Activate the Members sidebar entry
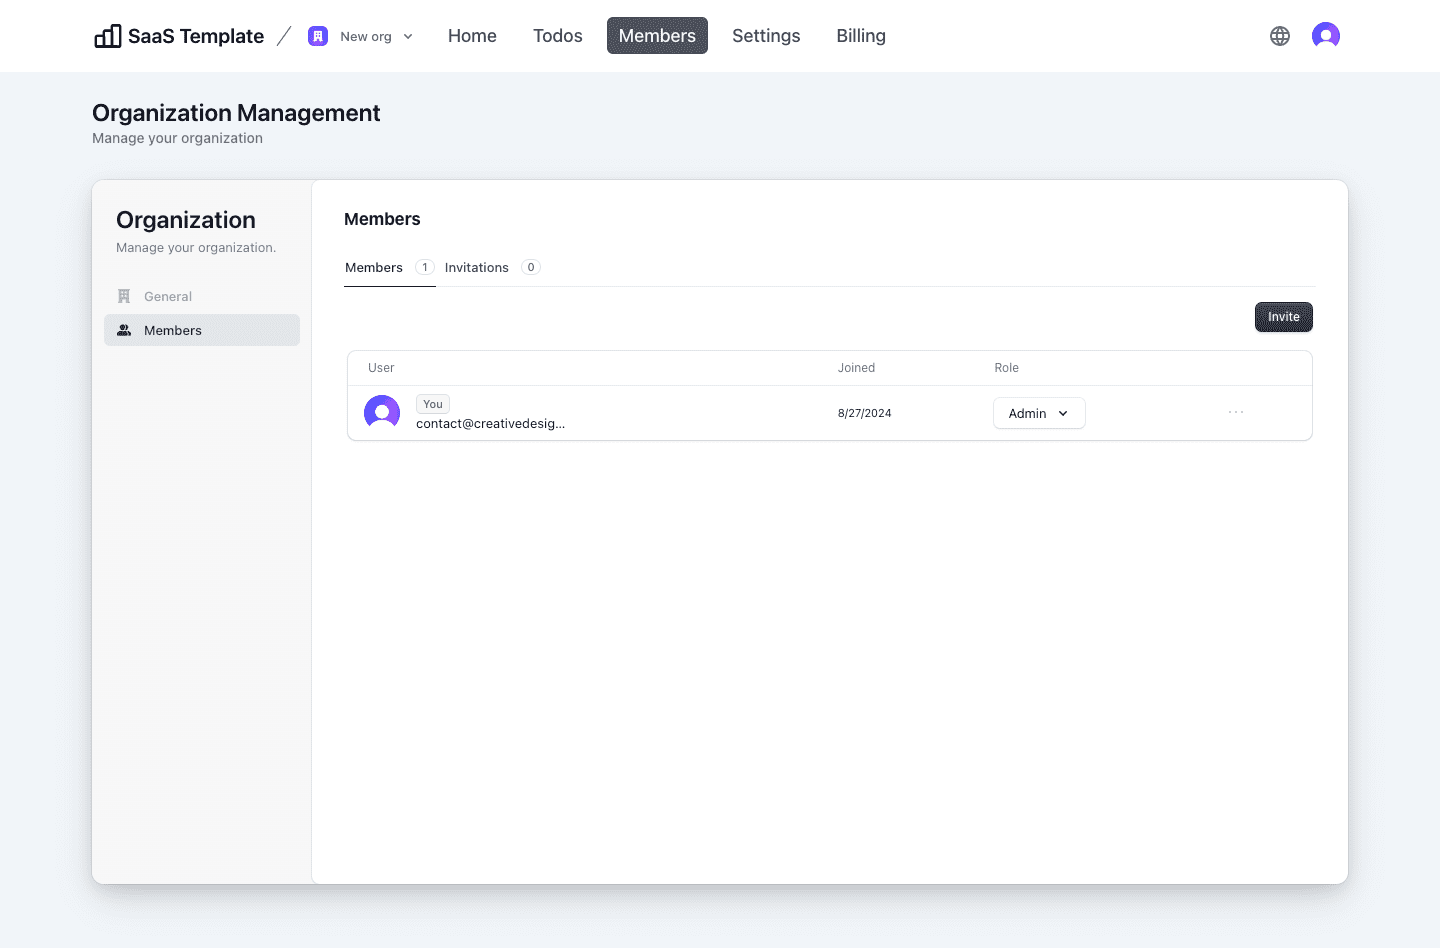The image size is (1440, 948). point(173,329)
